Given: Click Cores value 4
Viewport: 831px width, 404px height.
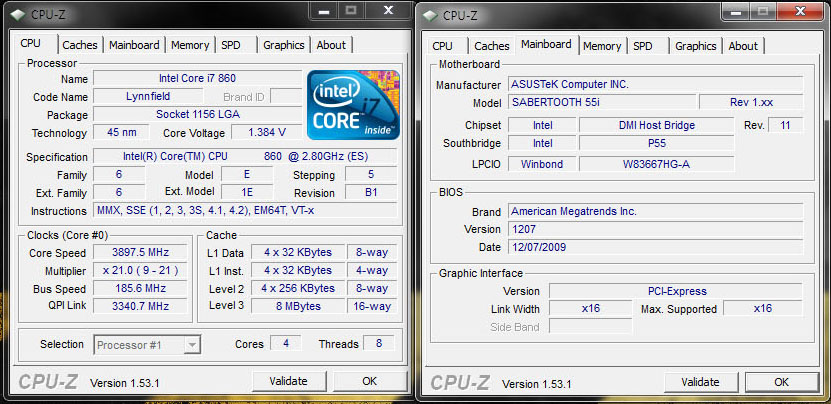Looking at the screenshot, I should [286, 343].
